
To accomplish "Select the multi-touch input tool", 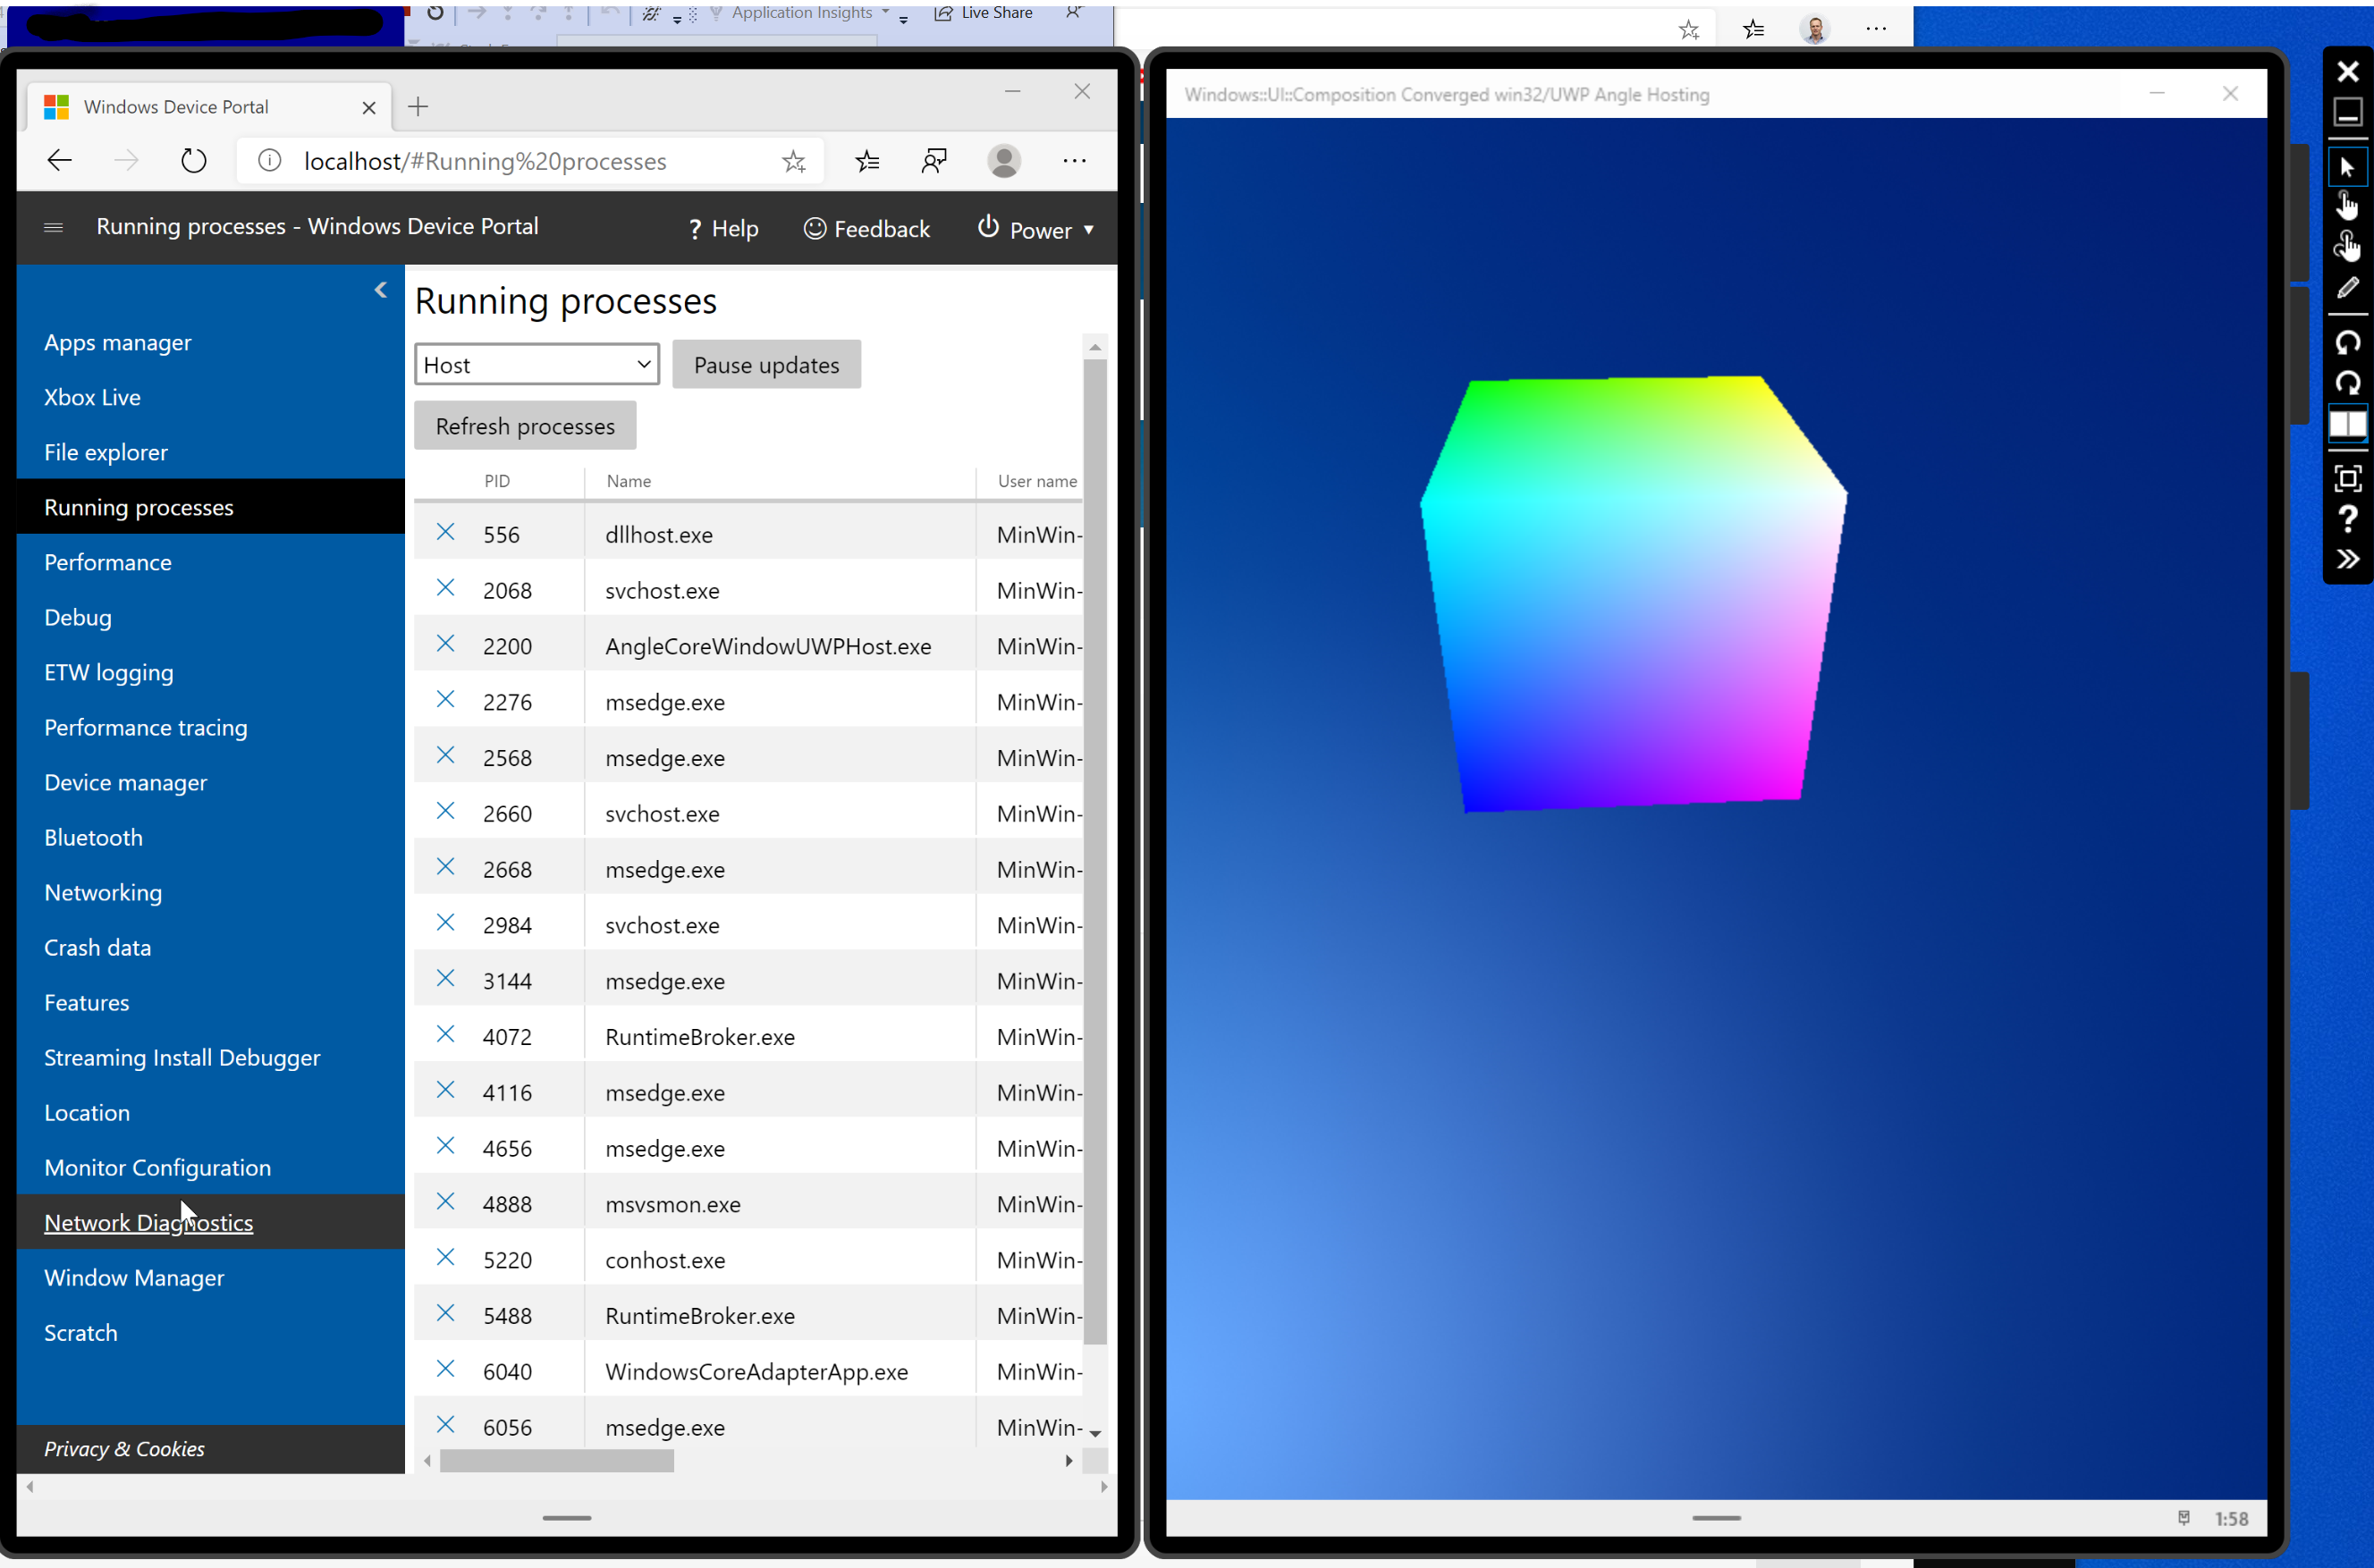I will (2347, 245).
